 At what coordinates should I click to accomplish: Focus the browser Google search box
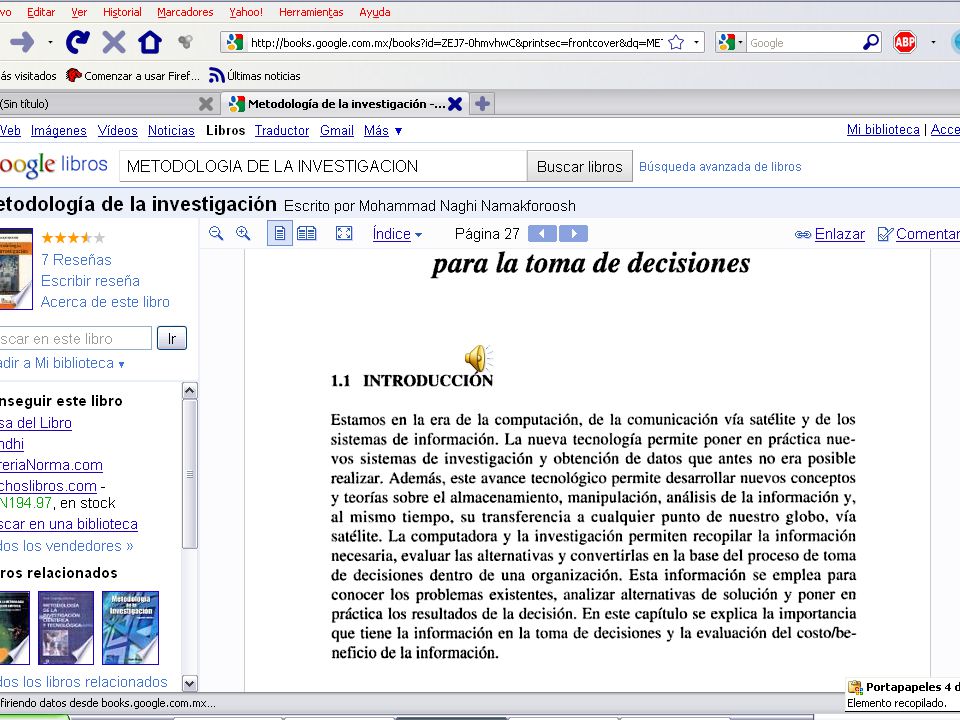[x=803, y=42]
